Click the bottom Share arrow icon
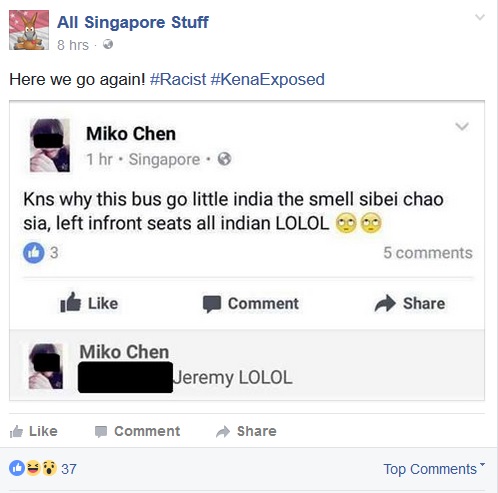498x493 pixels. tap(223, 431)
